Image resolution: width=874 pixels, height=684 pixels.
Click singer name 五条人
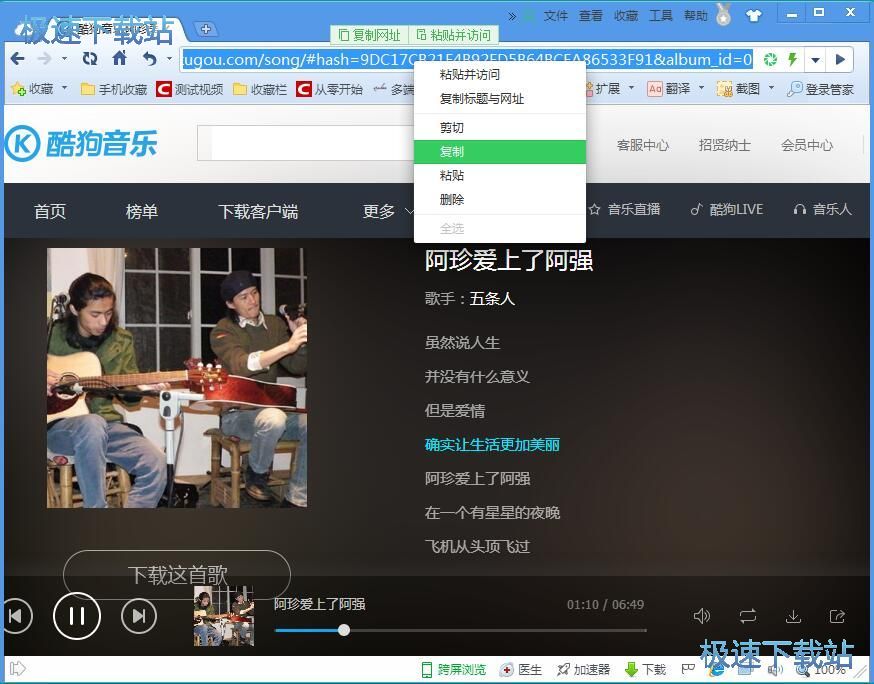coord(492,299)
